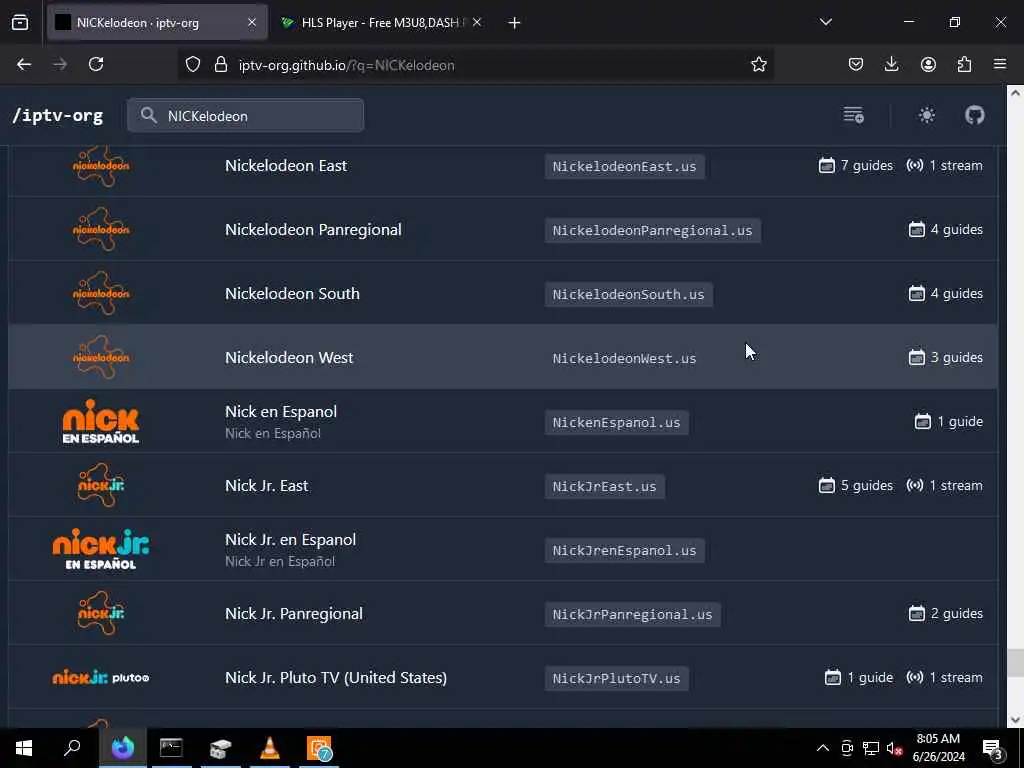
Task: Open the /iptv-org home logo
Action: click(x=57, y=116)
